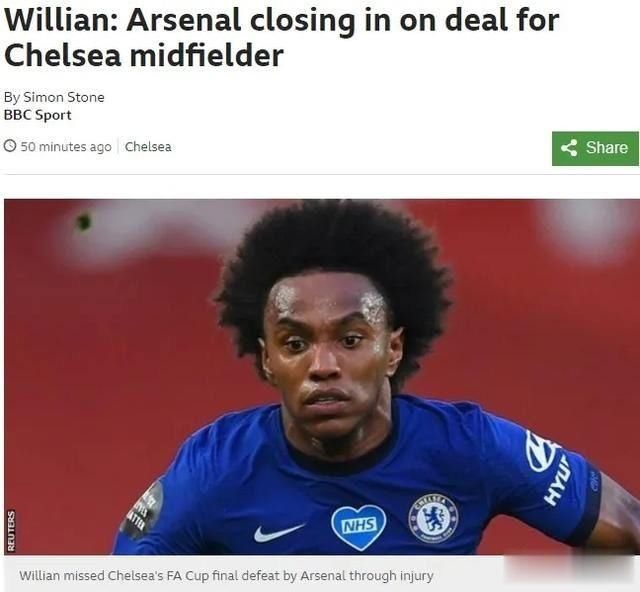Screen dimensions: 640x592
Task: Open the Chelsea topic link
Action: [x=148, y=147]
